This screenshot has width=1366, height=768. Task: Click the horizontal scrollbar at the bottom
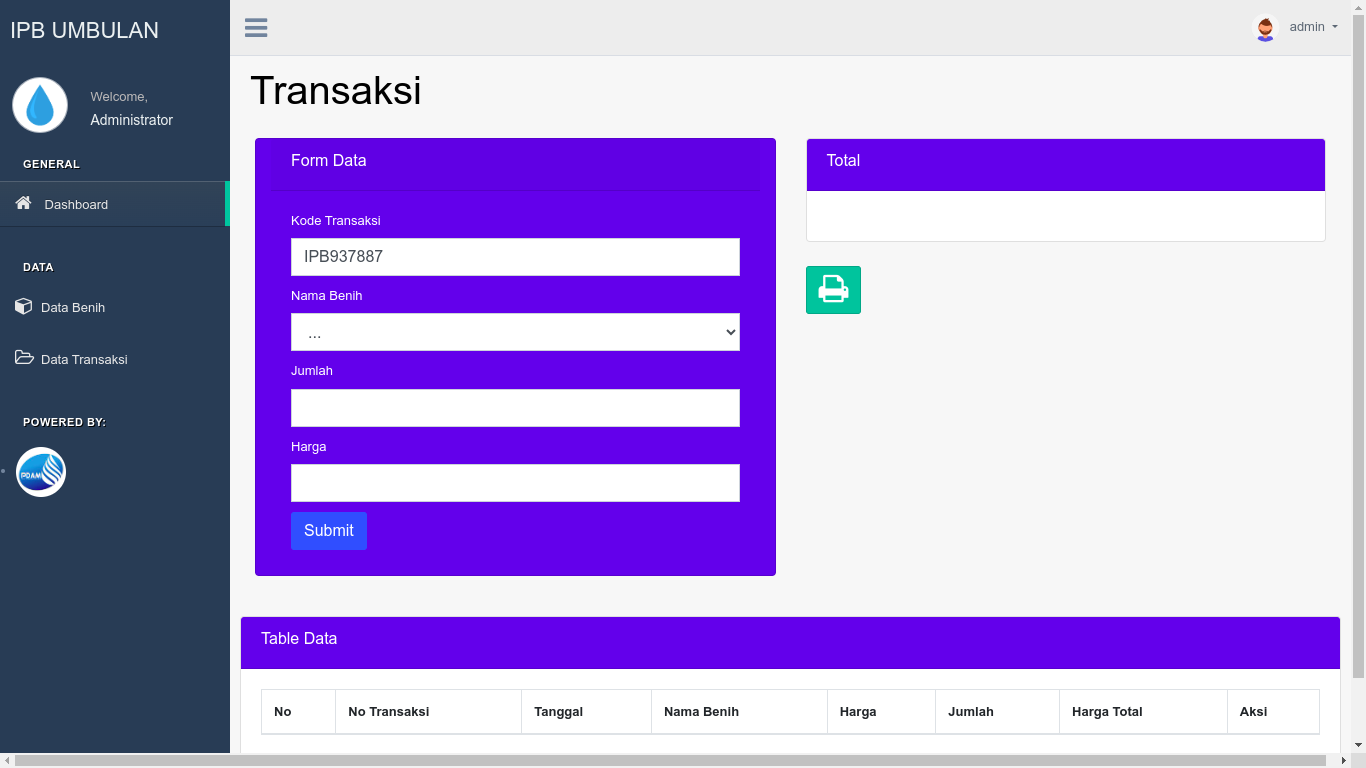point(670,761)
